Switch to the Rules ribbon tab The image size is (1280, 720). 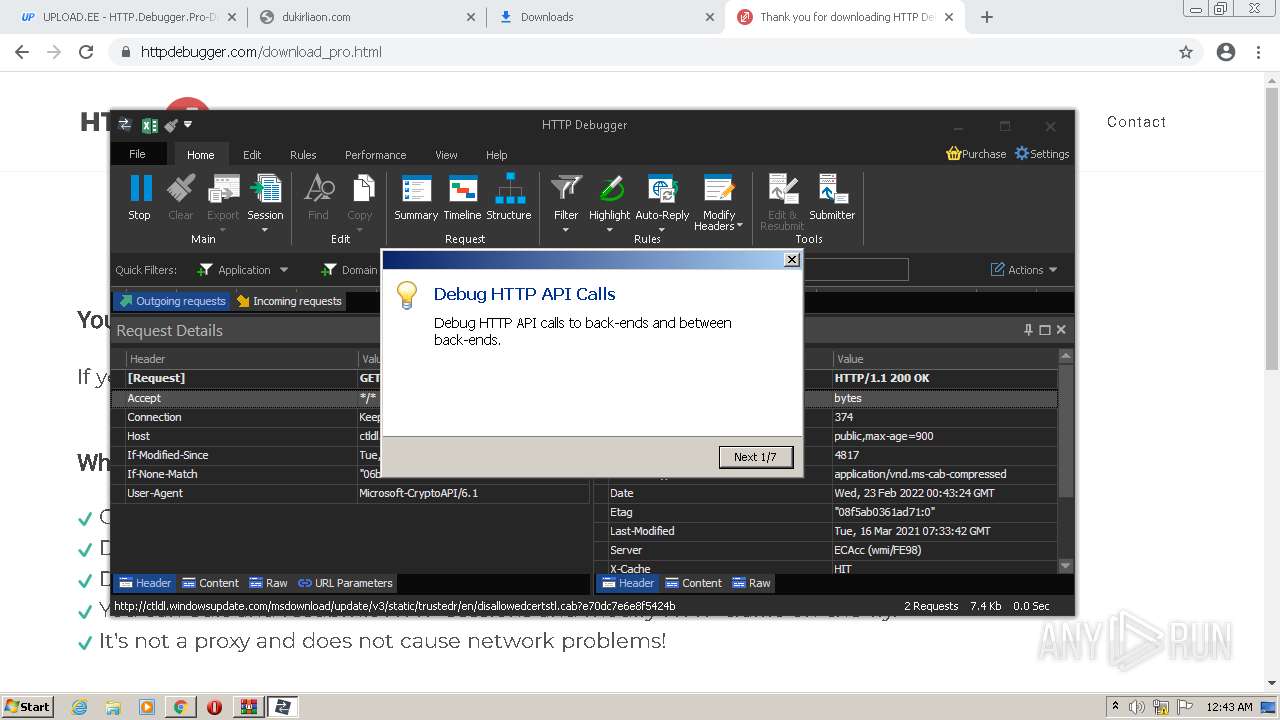pos(303,155)
